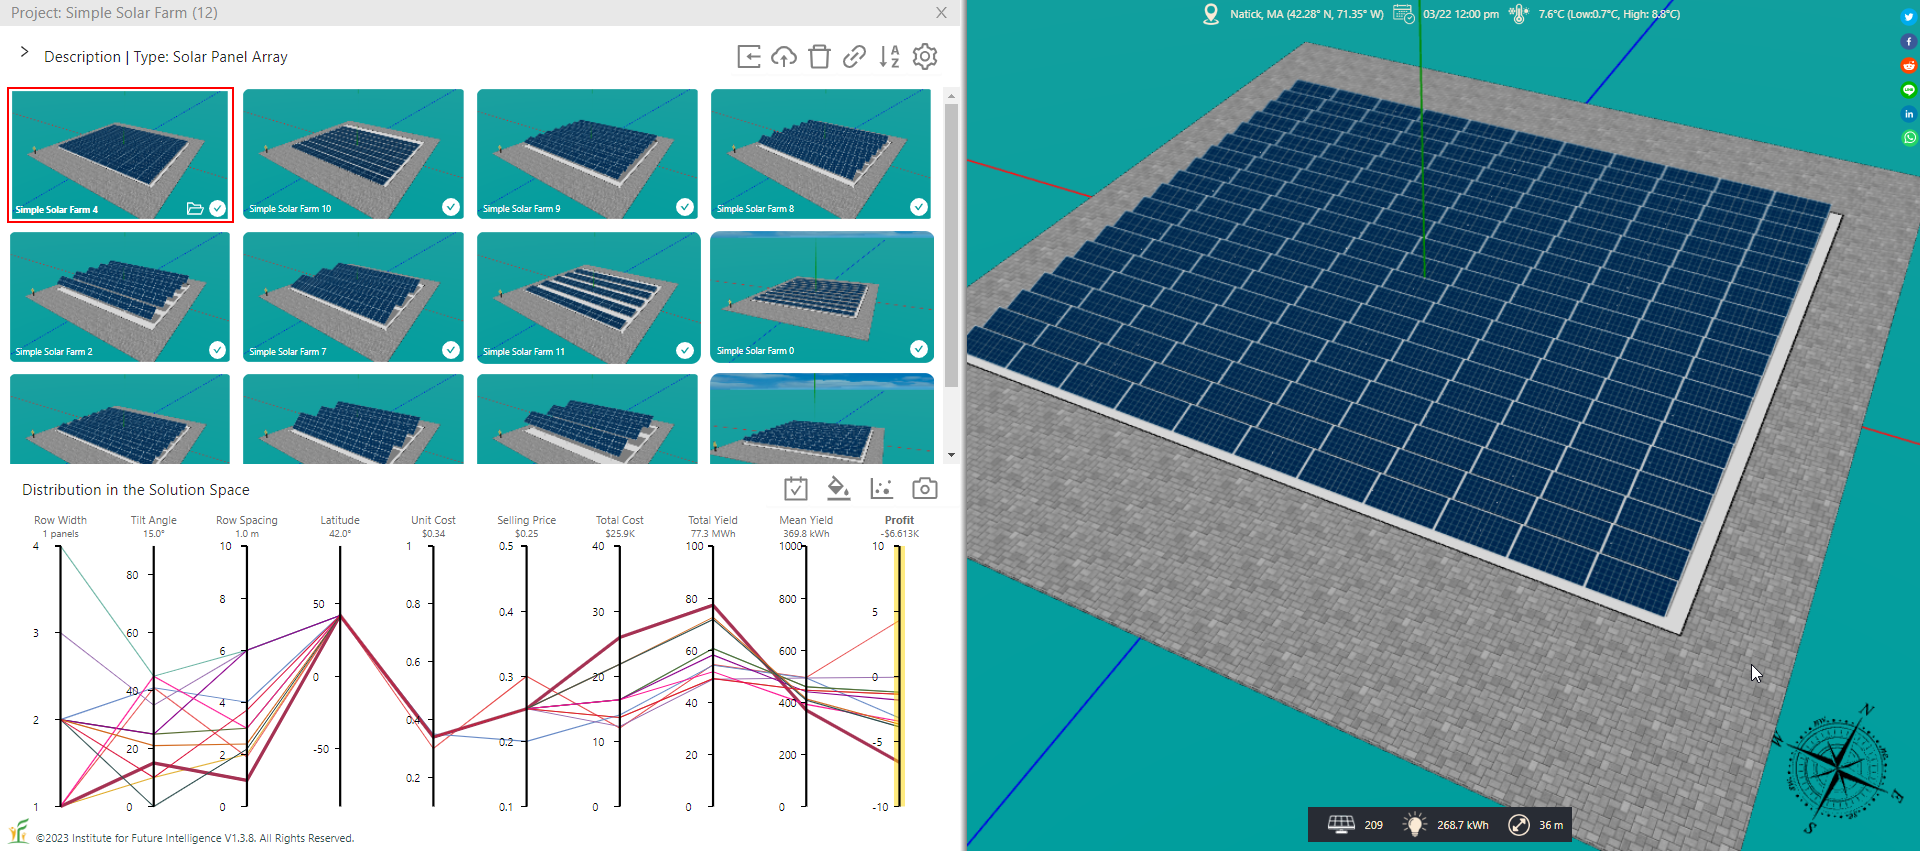Click the chain link icon
The width and height of the screenshot is (1920, 851).
coord(854,57)
